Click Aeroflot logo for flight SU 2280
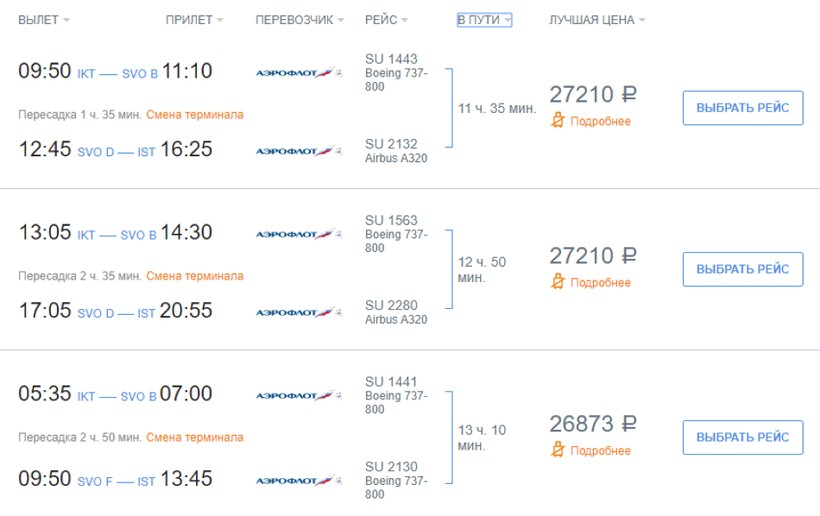 click(298, 312)
